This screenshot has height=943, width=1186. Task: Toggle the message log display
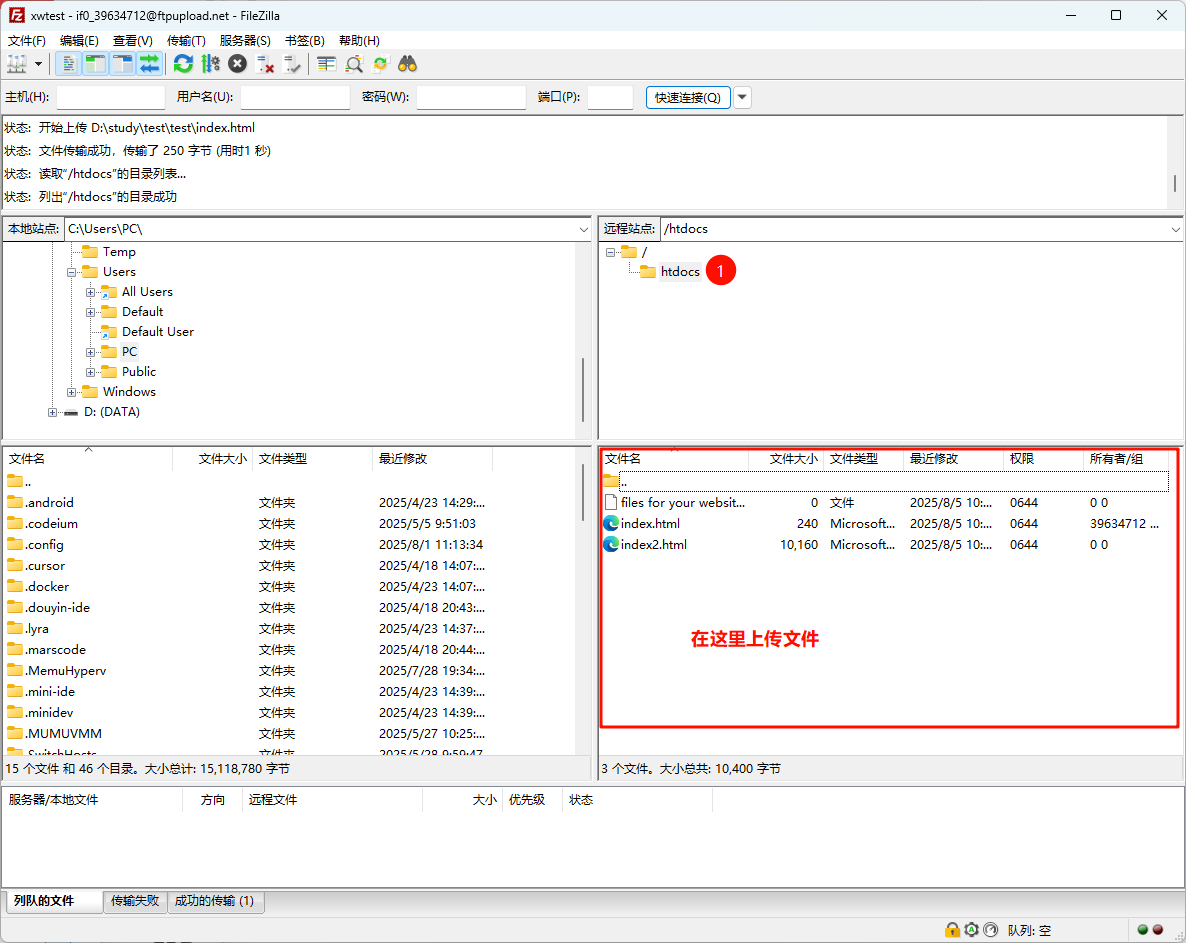[68, 64]
